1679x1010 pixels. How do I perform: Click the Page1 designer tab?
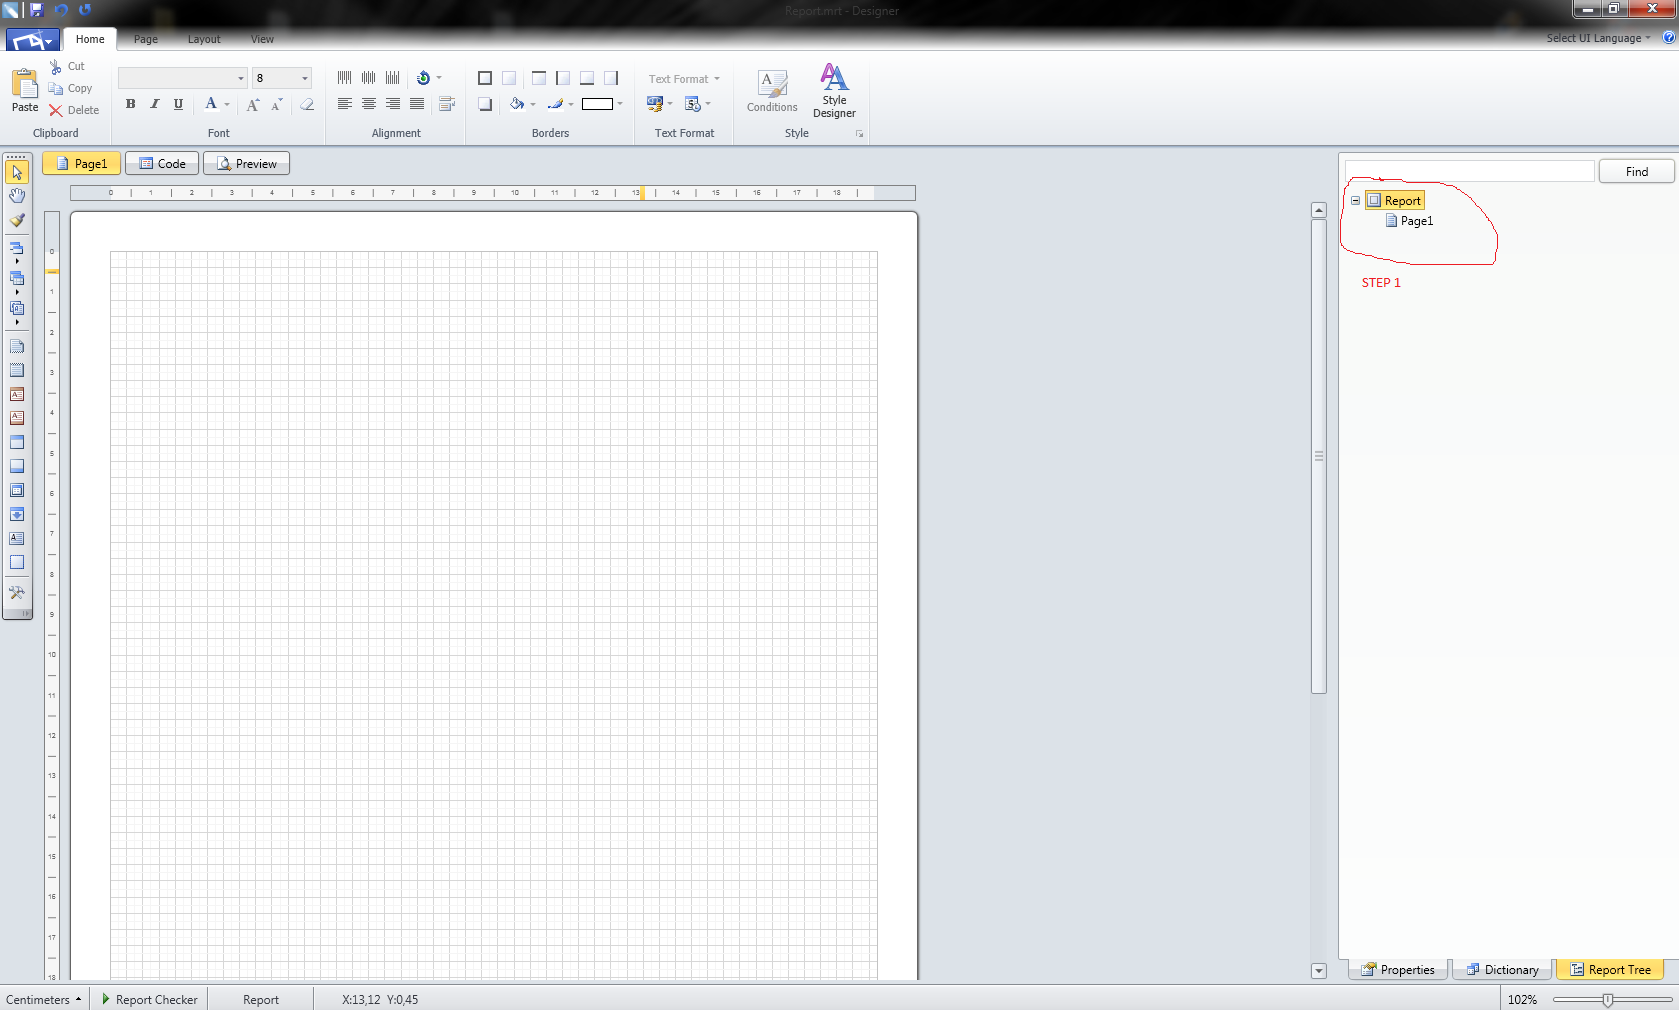tap(81, 164)
